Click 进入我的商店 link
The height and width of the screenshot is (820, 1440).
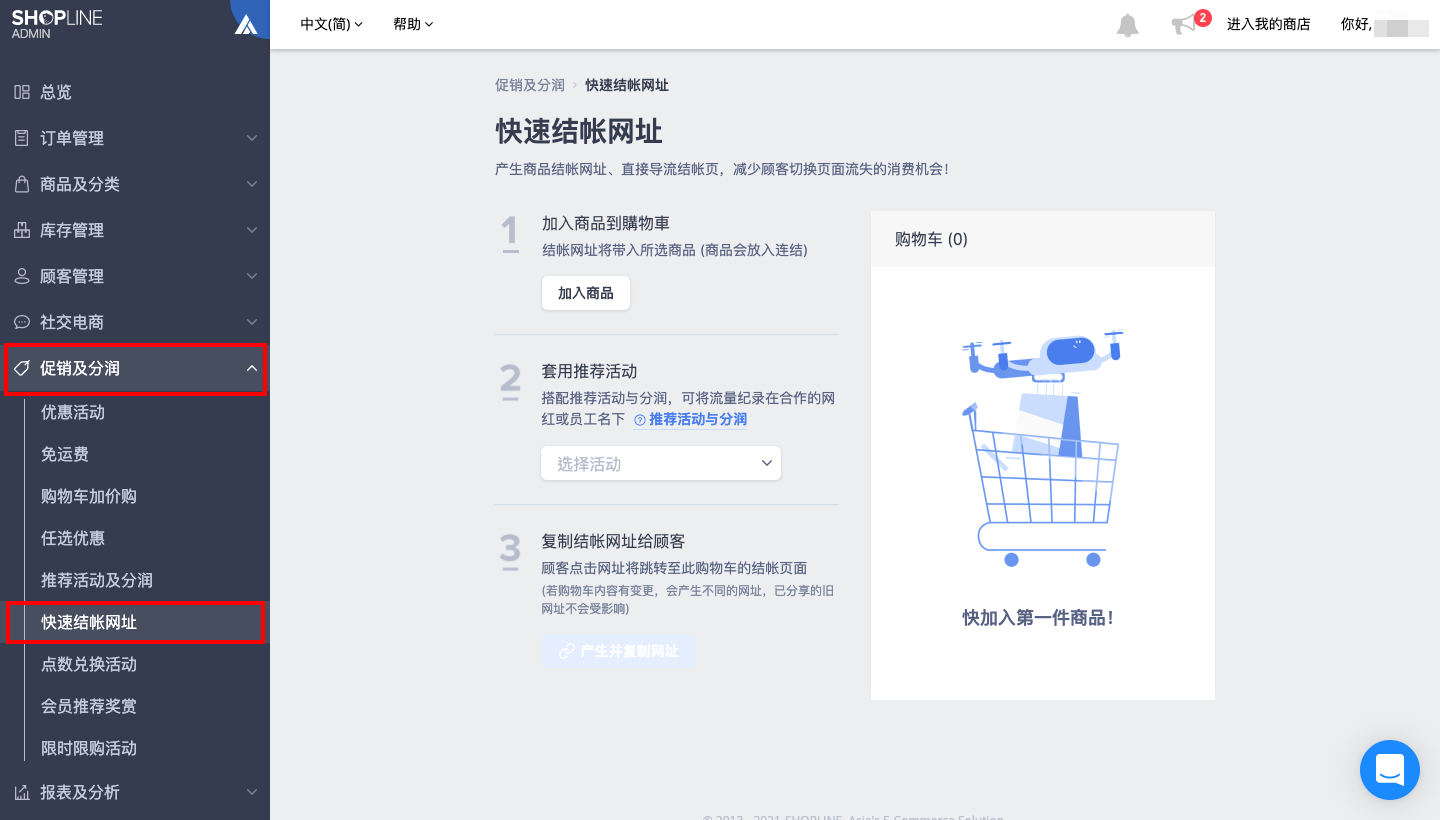click(1268, 24)
